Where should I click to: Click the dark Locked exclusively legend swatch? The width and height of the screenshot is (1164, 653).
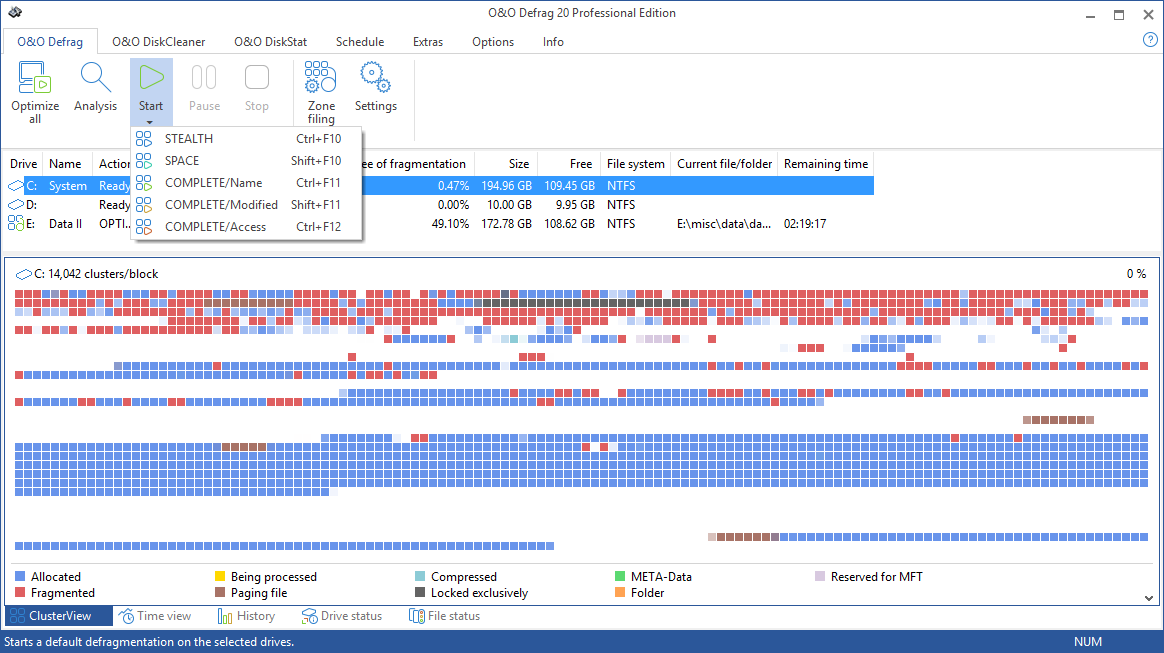click(420, 592)
